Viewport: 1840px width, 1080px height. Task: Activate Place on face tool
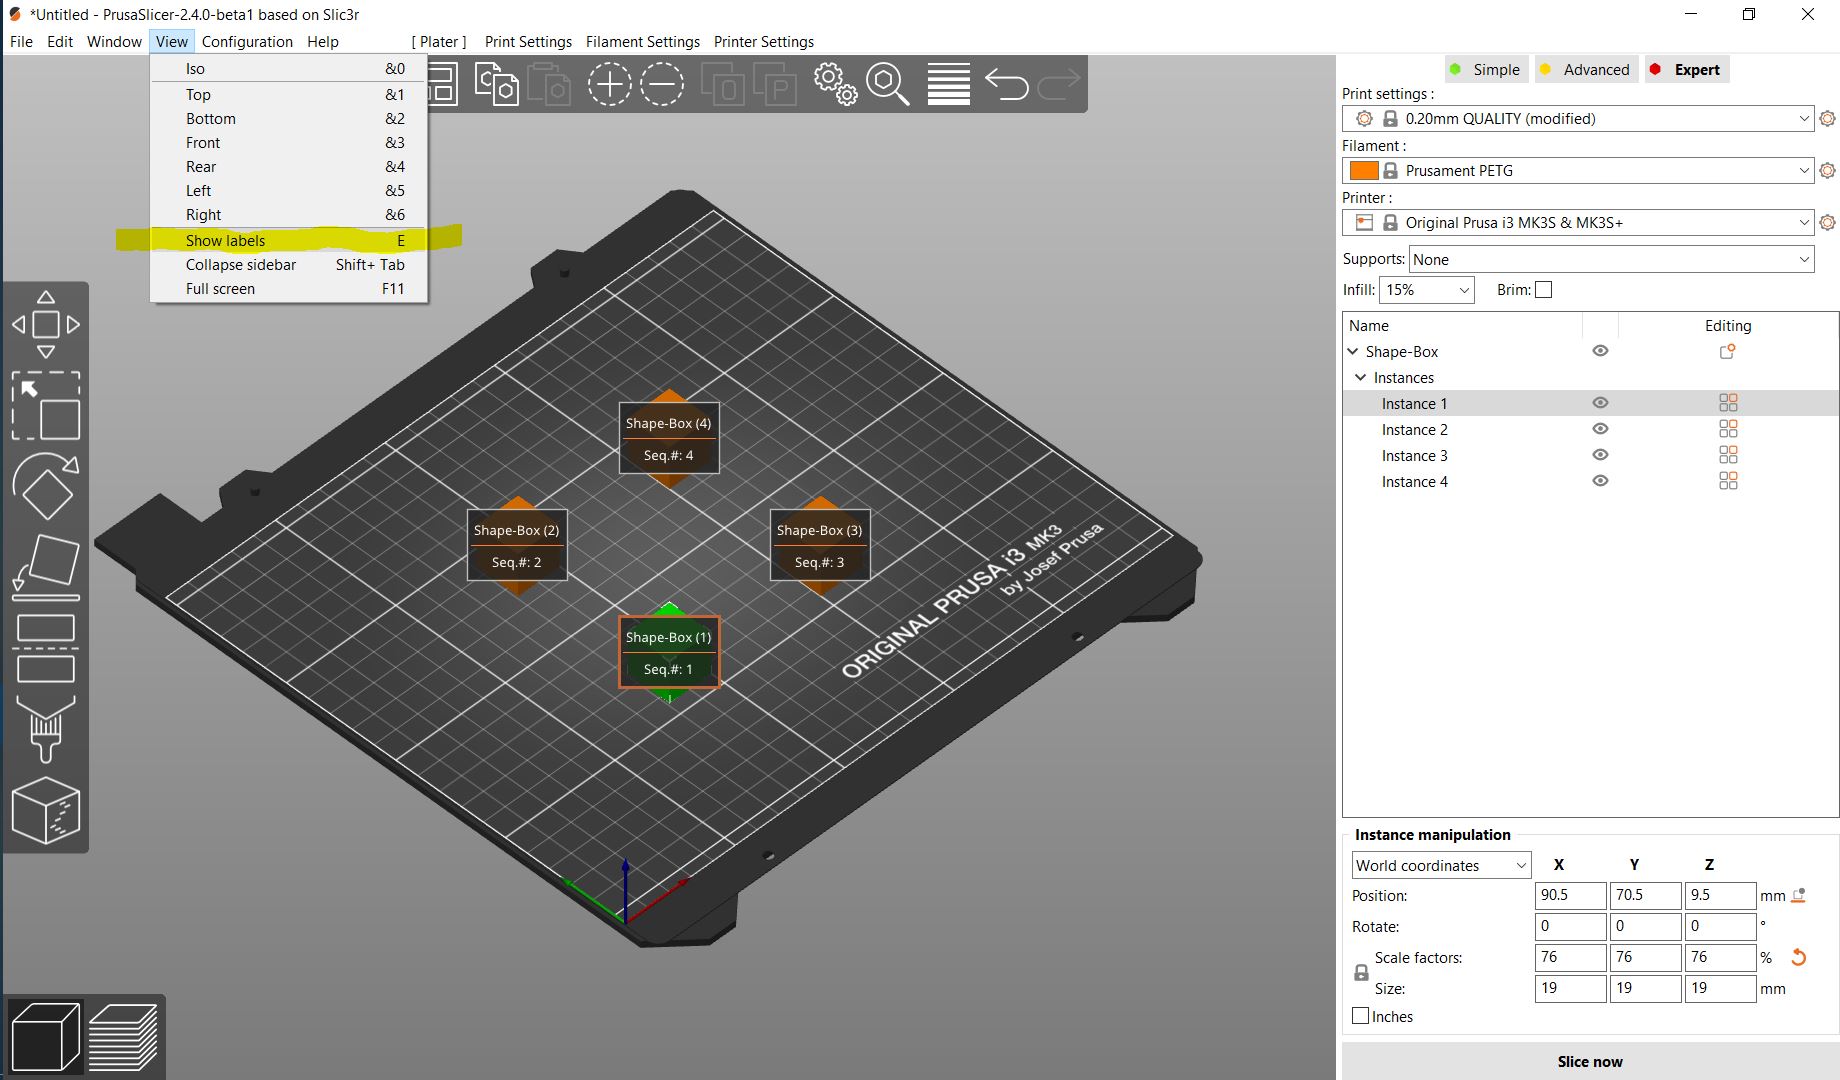click(46, 565)
